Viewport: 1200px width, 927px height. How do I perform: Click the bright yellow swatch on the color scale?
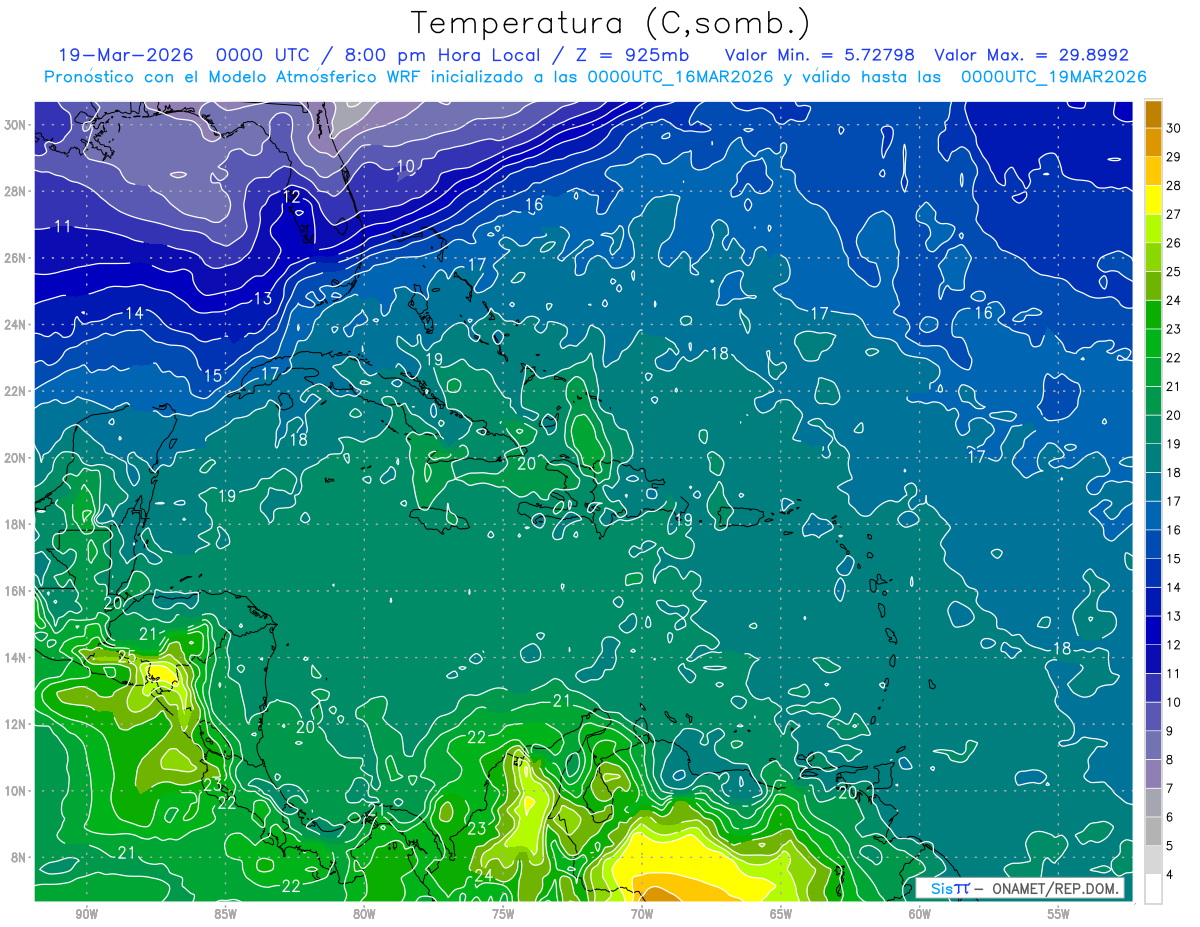pyautogui.click(x=1153, y=199)
